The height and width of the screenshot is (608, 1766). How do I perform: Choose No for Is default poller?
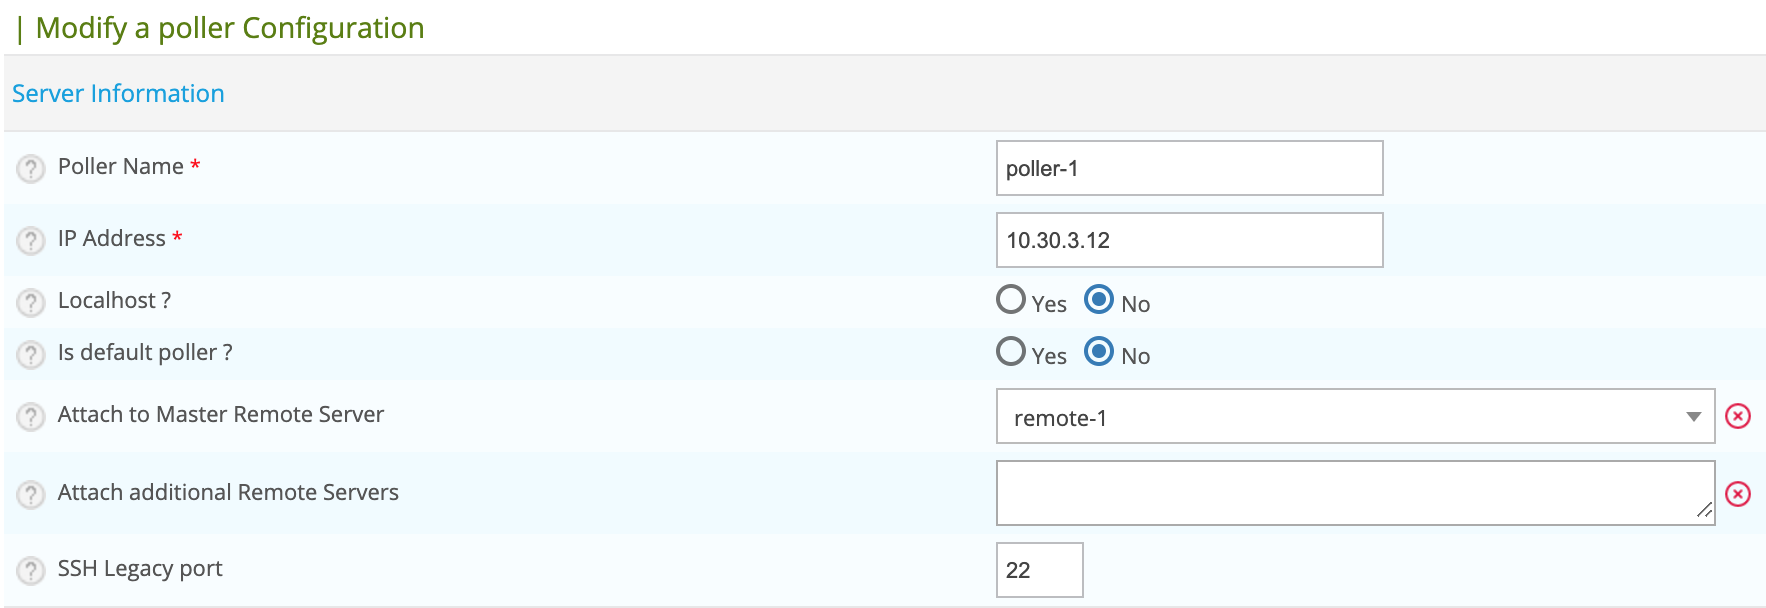tap(1099, 352)
